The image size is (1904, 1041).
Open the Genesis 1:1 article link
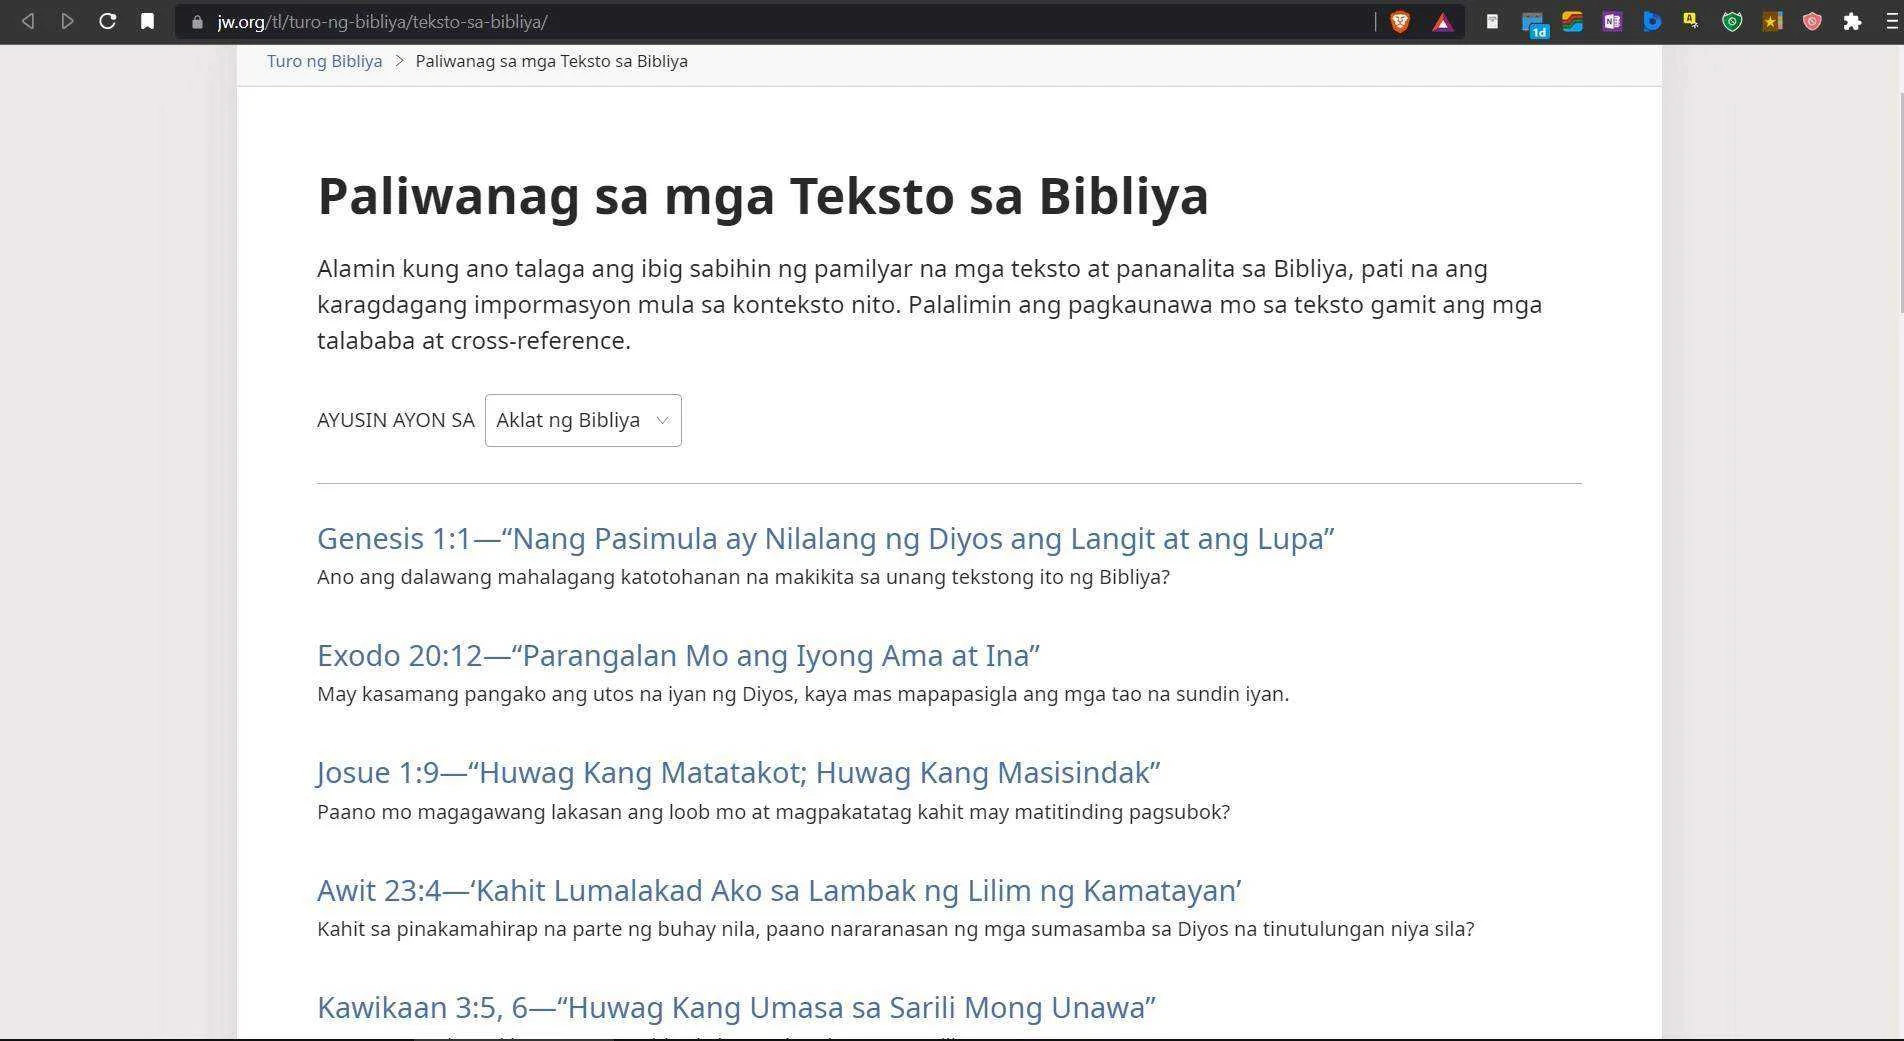[825, 539]
